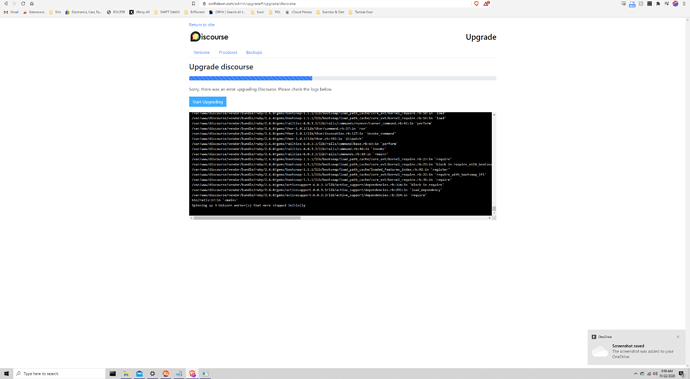Click the taskbar clock and date
The height and width of the screenshot is (379, 690).
click(667, 374)
